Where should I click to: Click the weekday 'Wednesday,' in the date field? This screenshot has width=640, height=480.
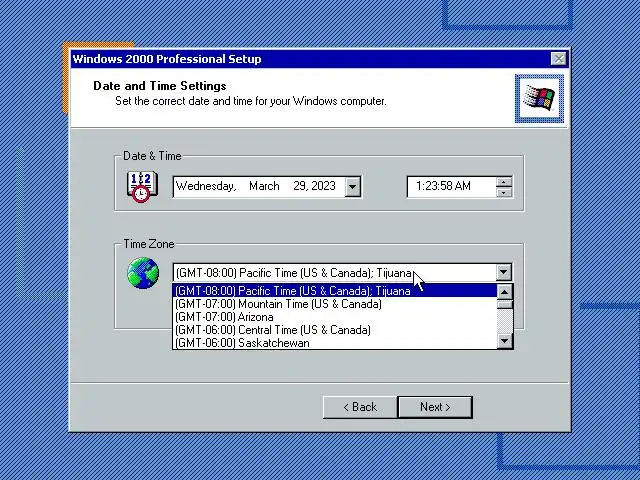(x=206, y=187)
